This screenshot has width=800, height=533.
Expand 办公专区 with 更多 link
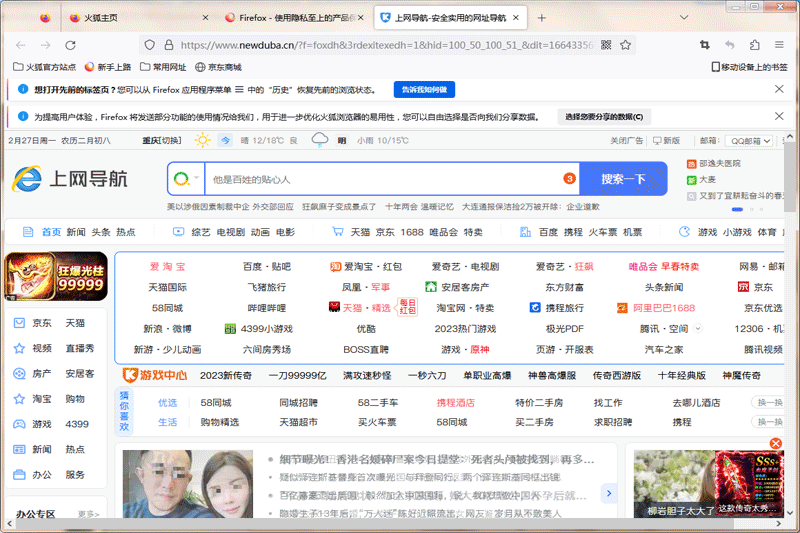(88, 515)
